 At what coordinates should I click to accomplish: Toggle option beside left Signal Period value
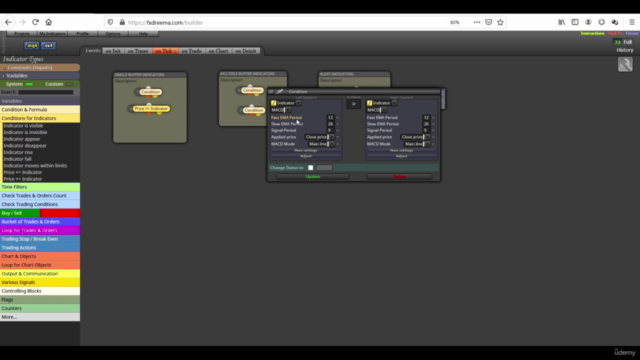pyautogui.click(x=338, y=131)
